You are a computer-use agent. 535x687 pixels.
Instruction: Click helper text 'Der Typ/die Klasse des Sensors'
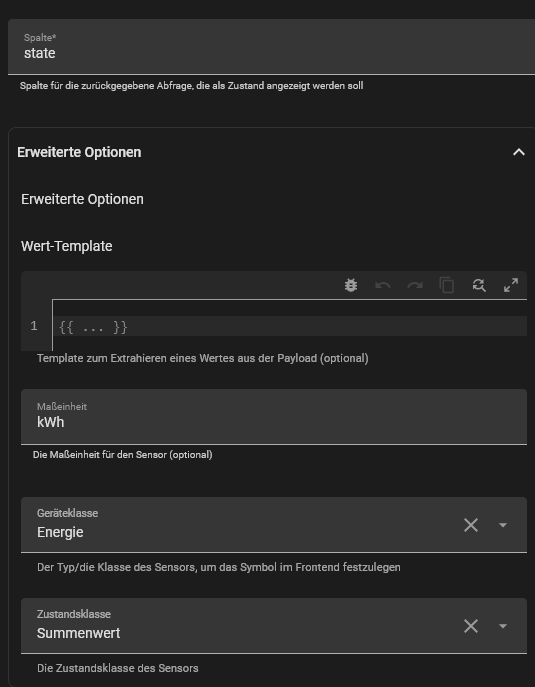[219, 567]
